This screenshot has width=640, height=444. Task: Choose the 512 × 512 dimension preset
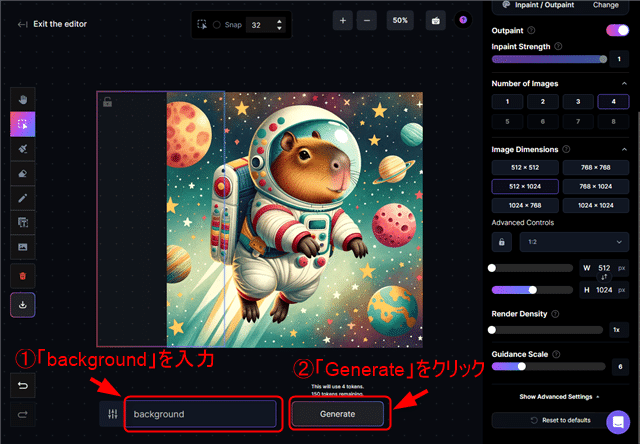click(x=525, y=167)
